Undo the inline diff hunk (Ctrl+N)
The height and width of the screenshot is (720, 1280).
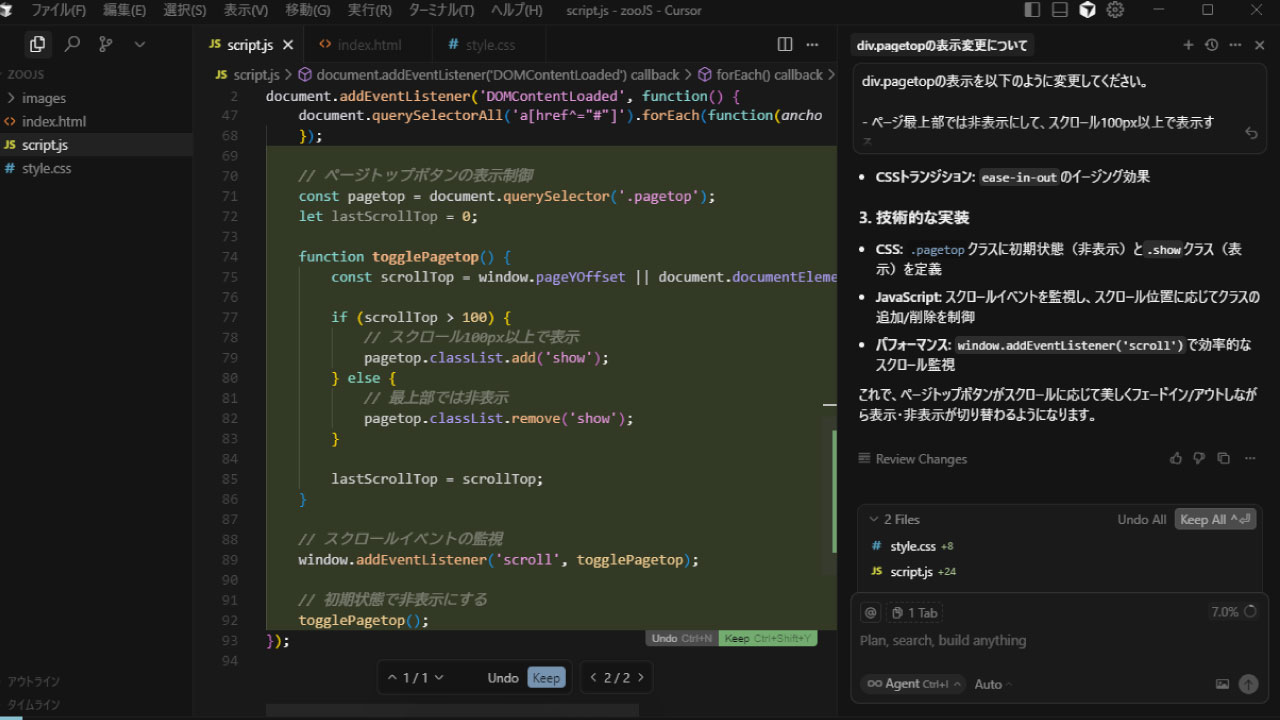point(681,638)
